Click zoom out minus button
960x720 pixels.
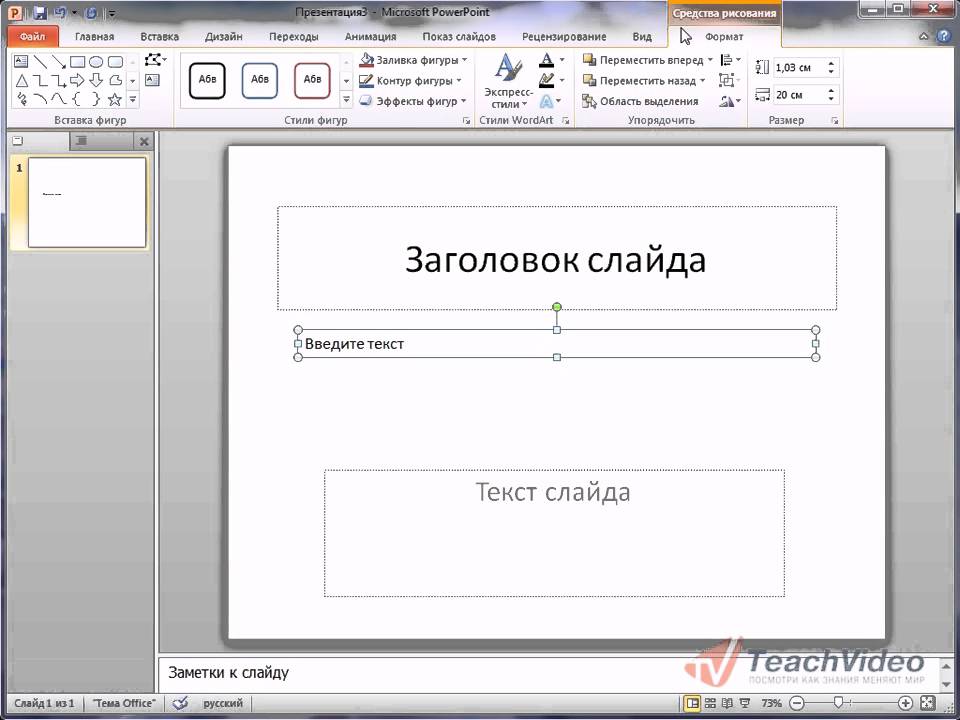[797, 703]
